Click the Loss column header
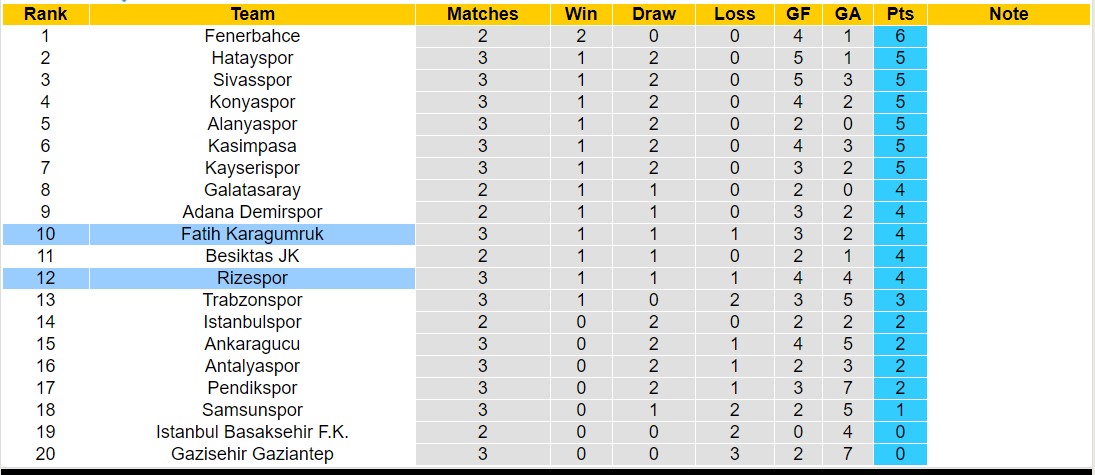 [x=735, y=14]
